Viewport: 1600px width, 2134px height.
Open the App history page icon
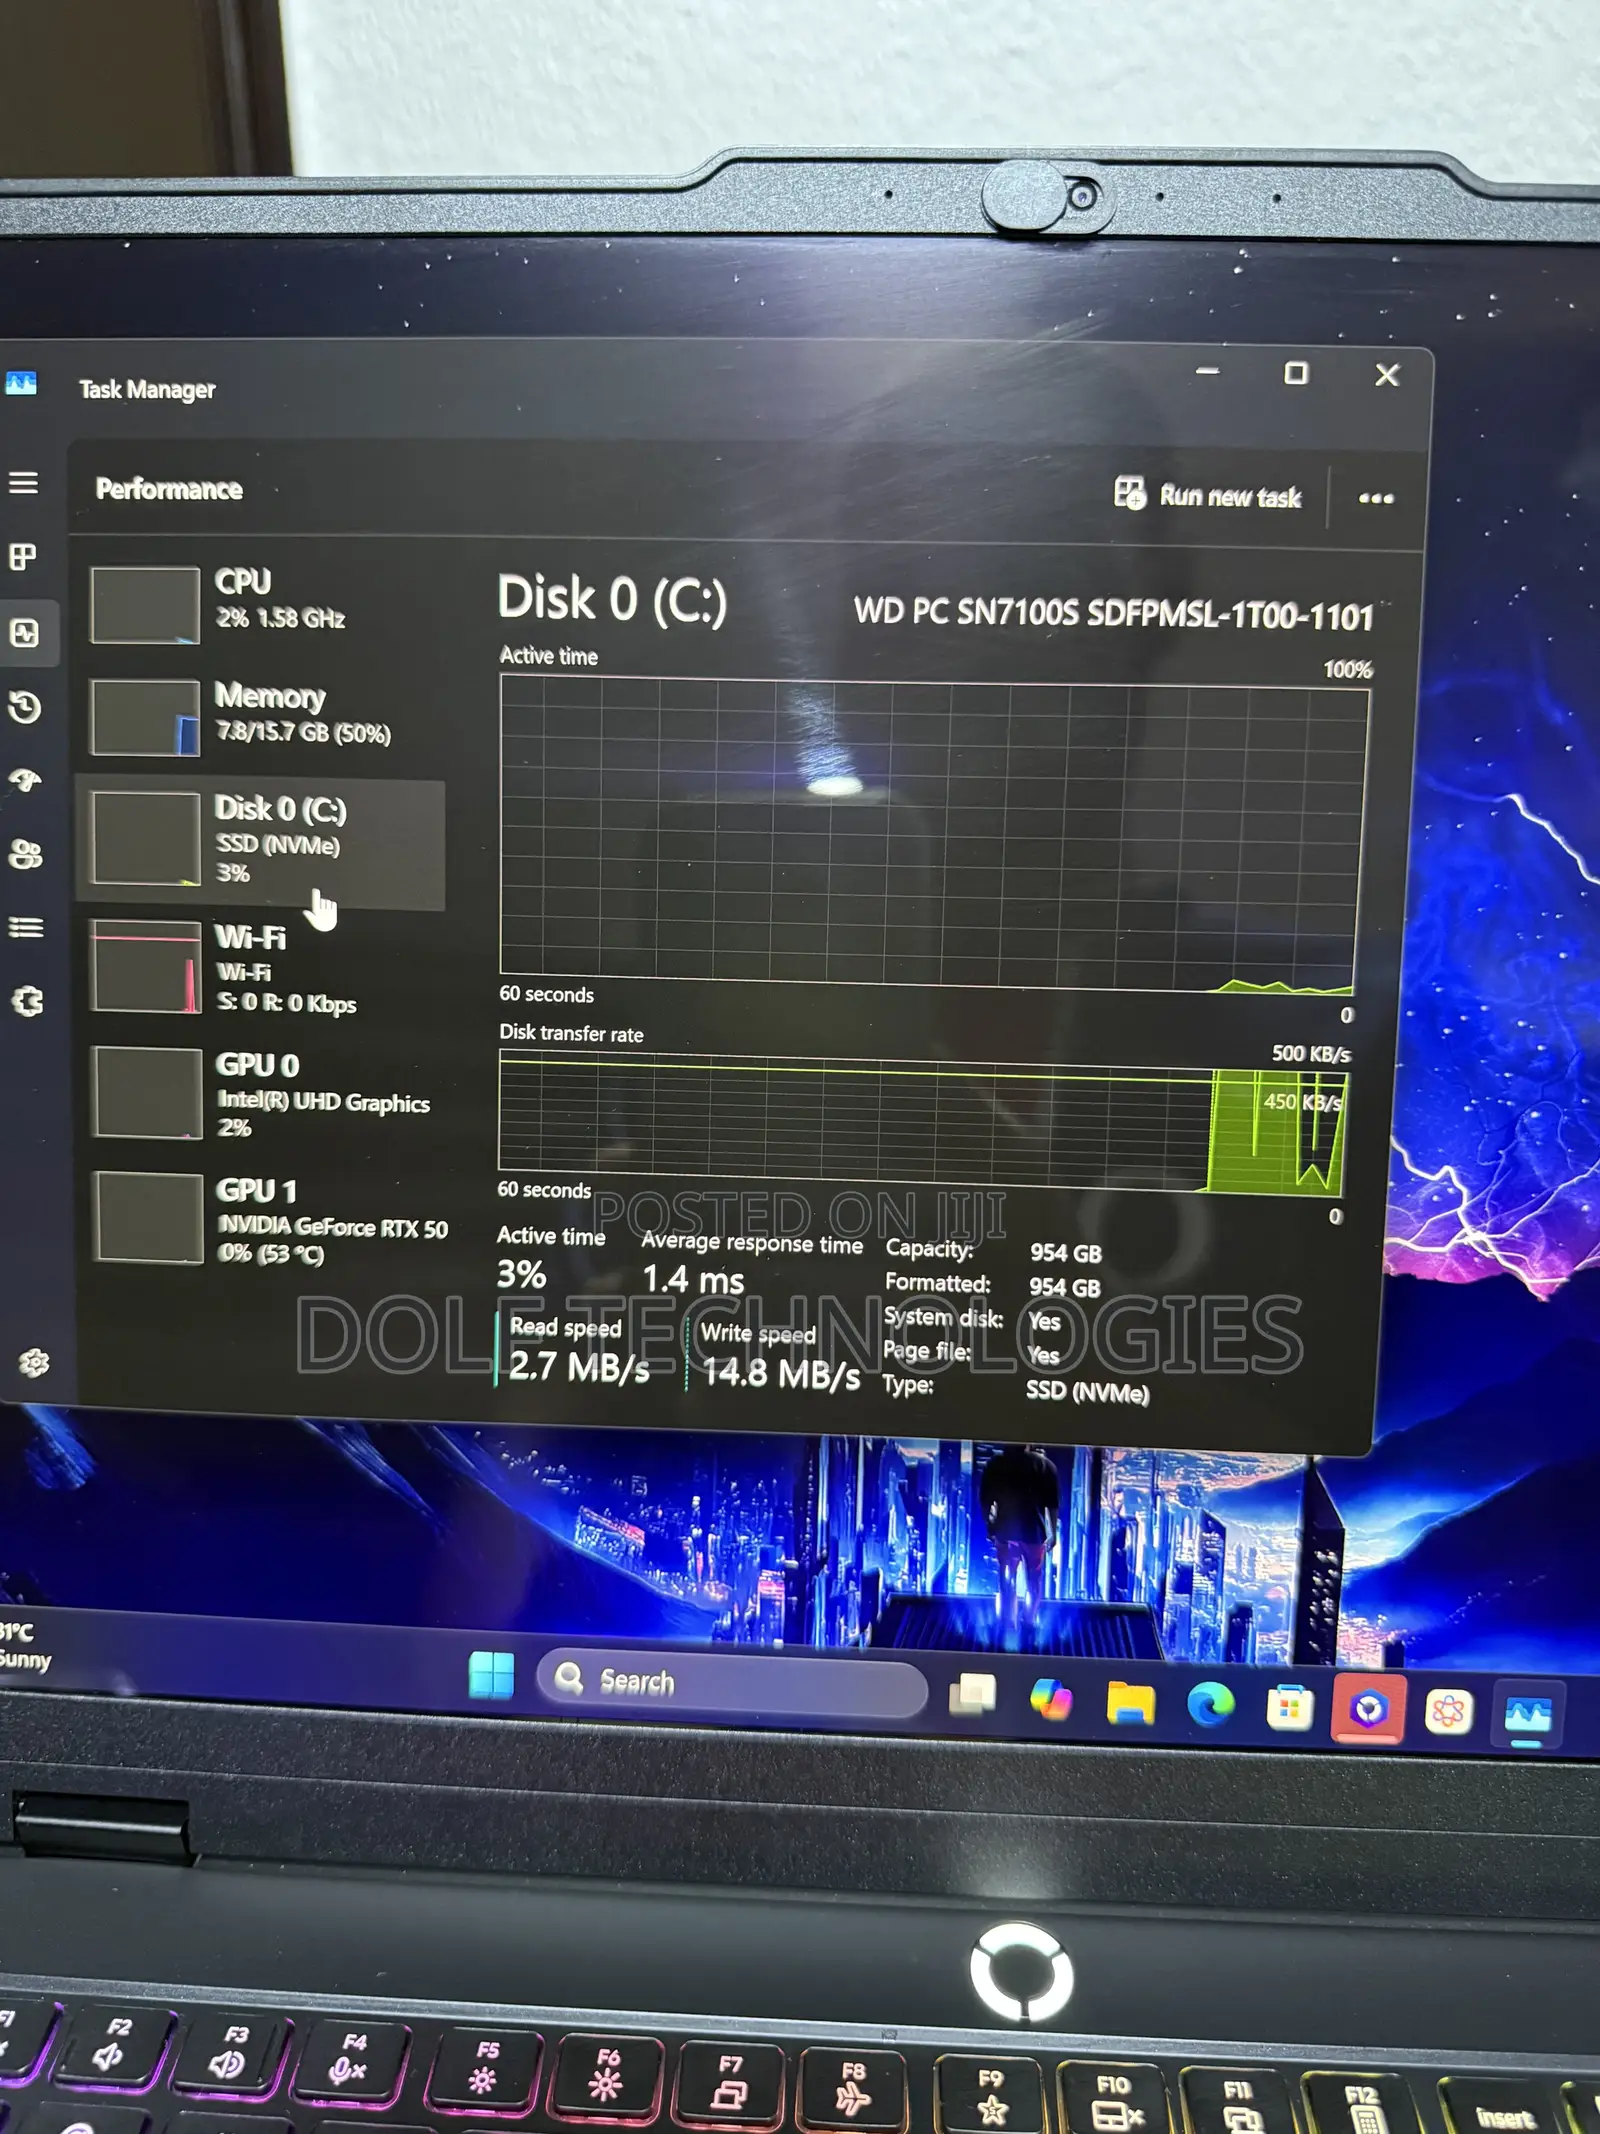[x=25, y=707]
